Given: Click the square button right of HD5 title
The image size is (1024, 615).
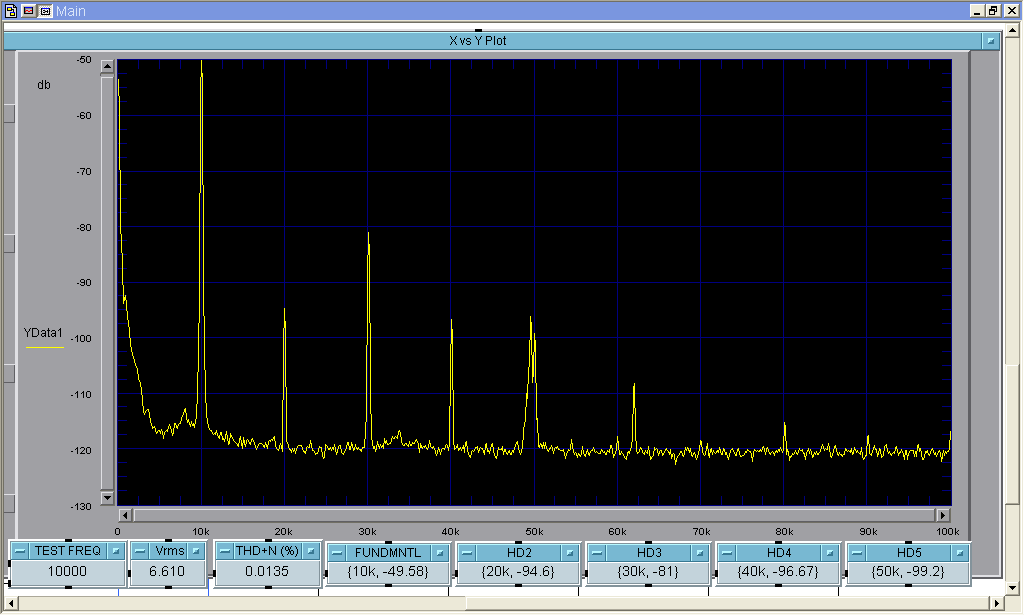Looking at the screenshot, I should tap(959, 553).
